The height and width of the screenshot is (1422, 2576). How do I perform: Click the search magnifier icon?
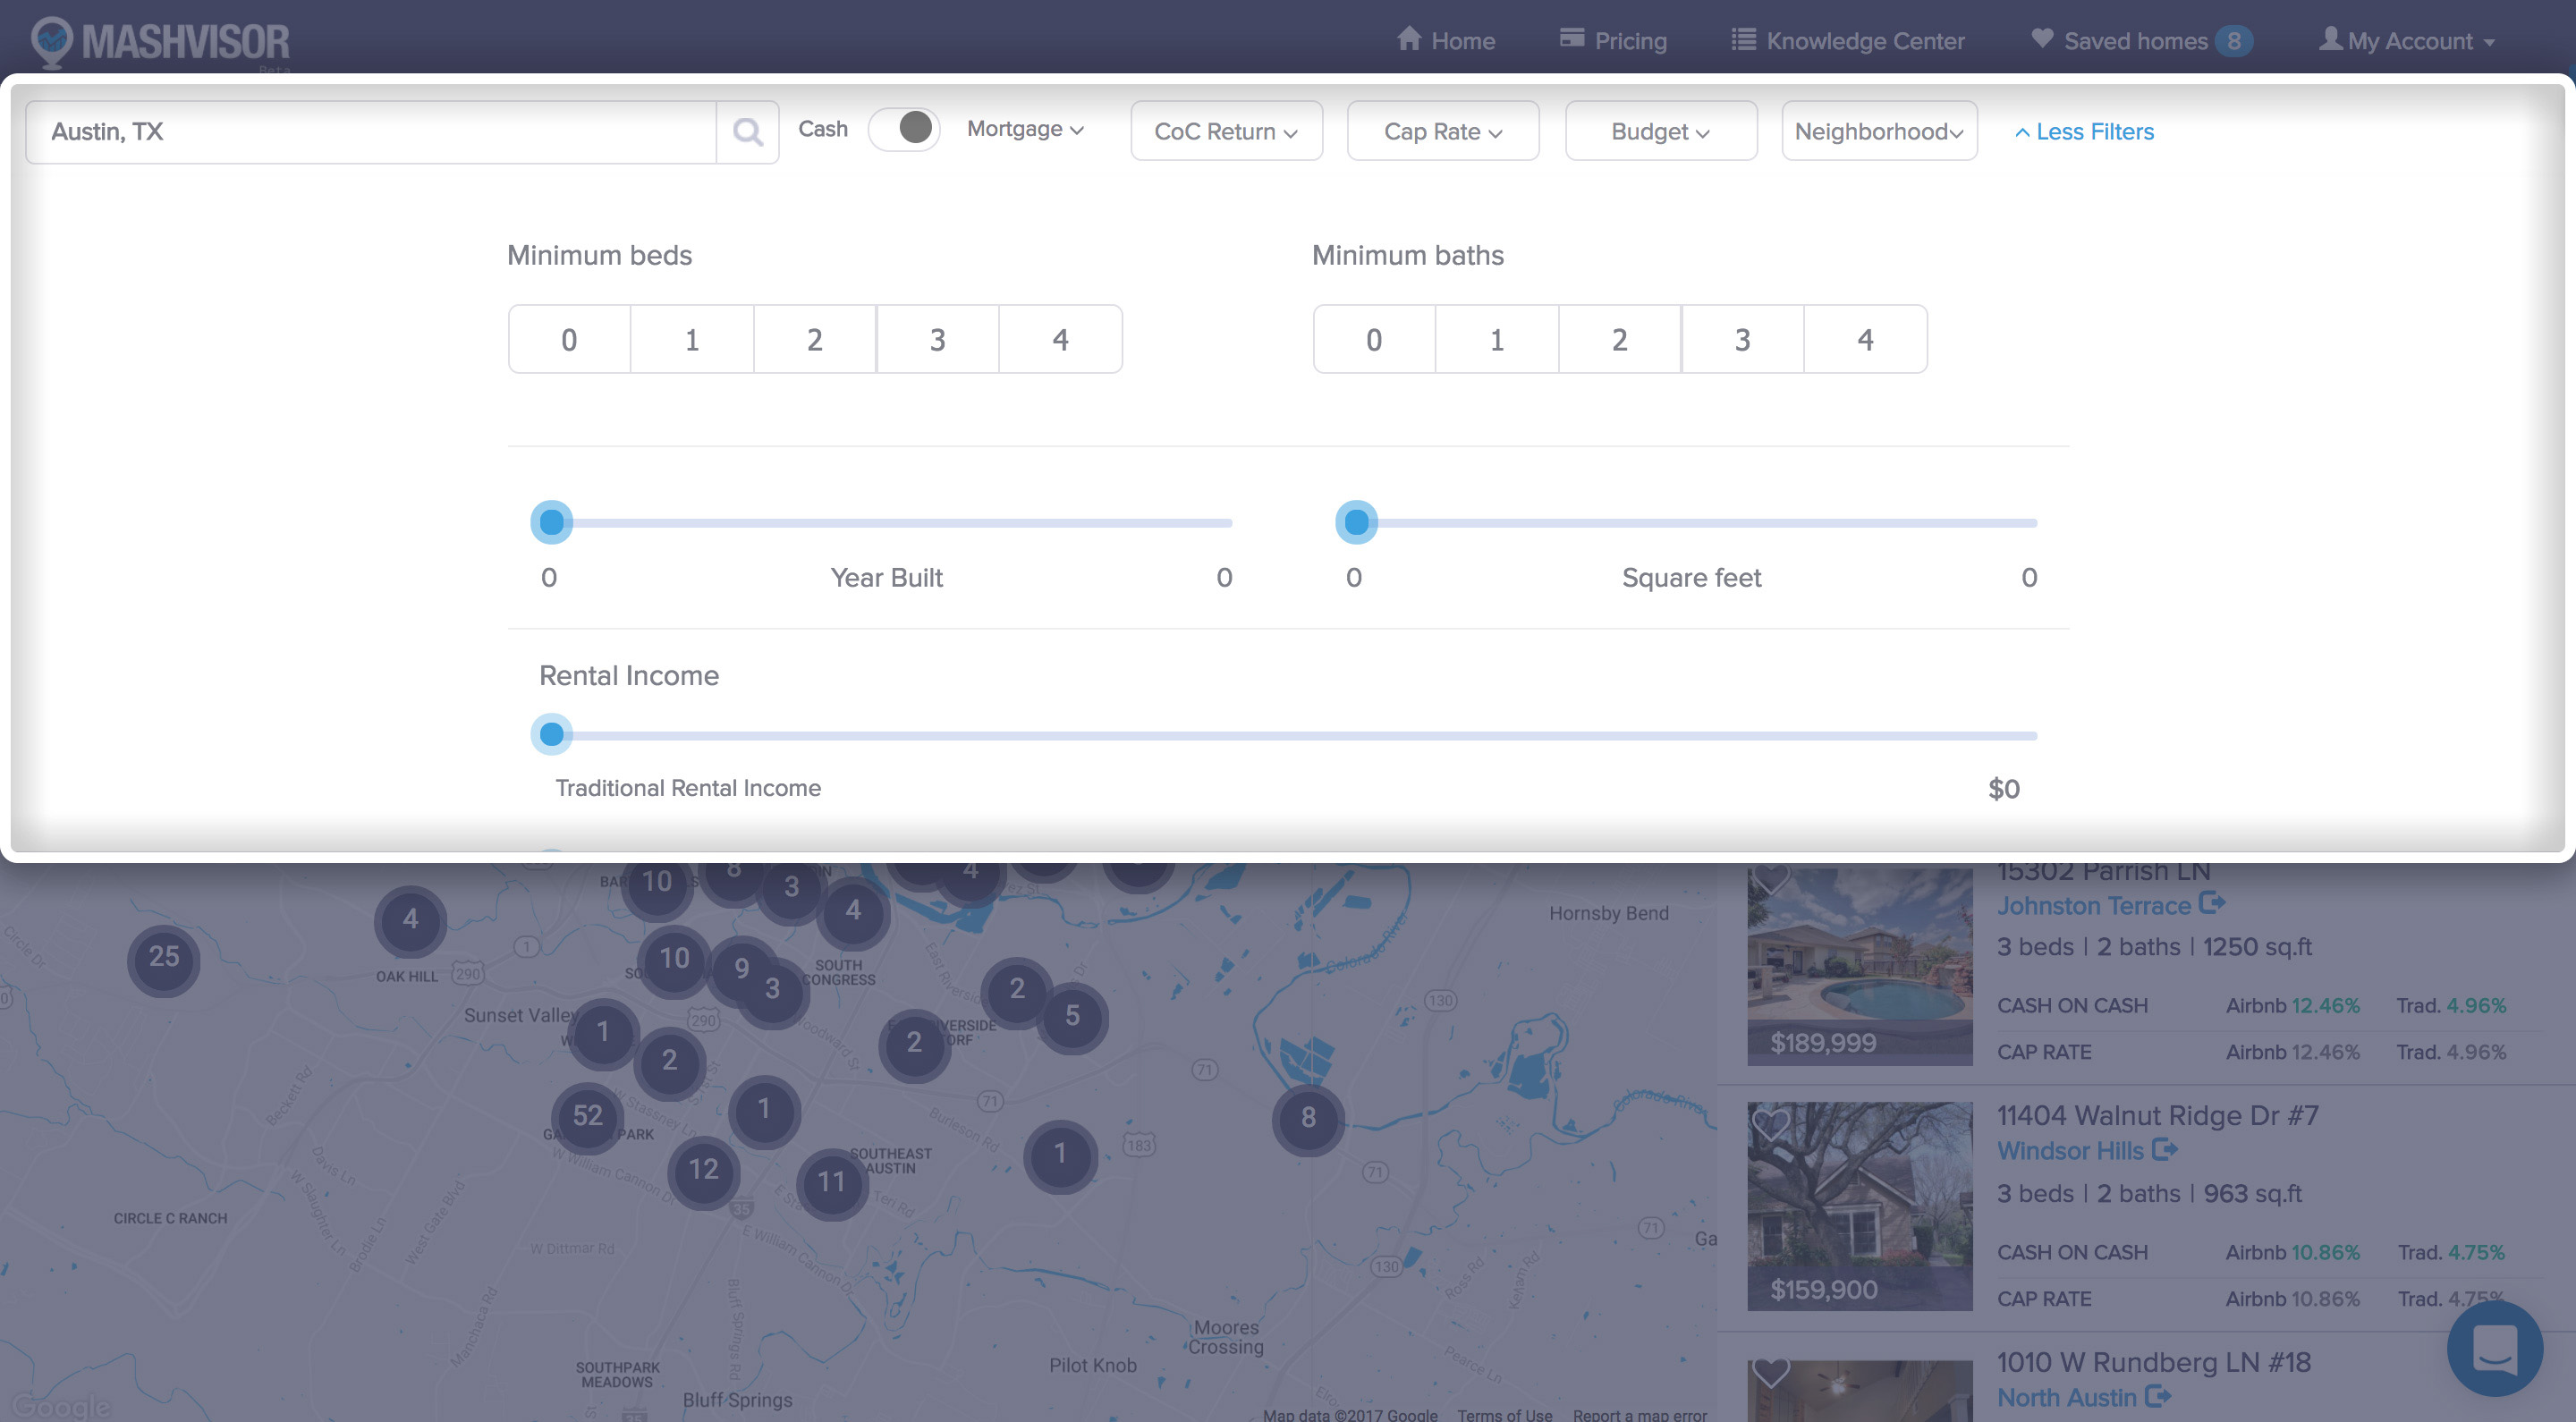(x=748, y=131)
